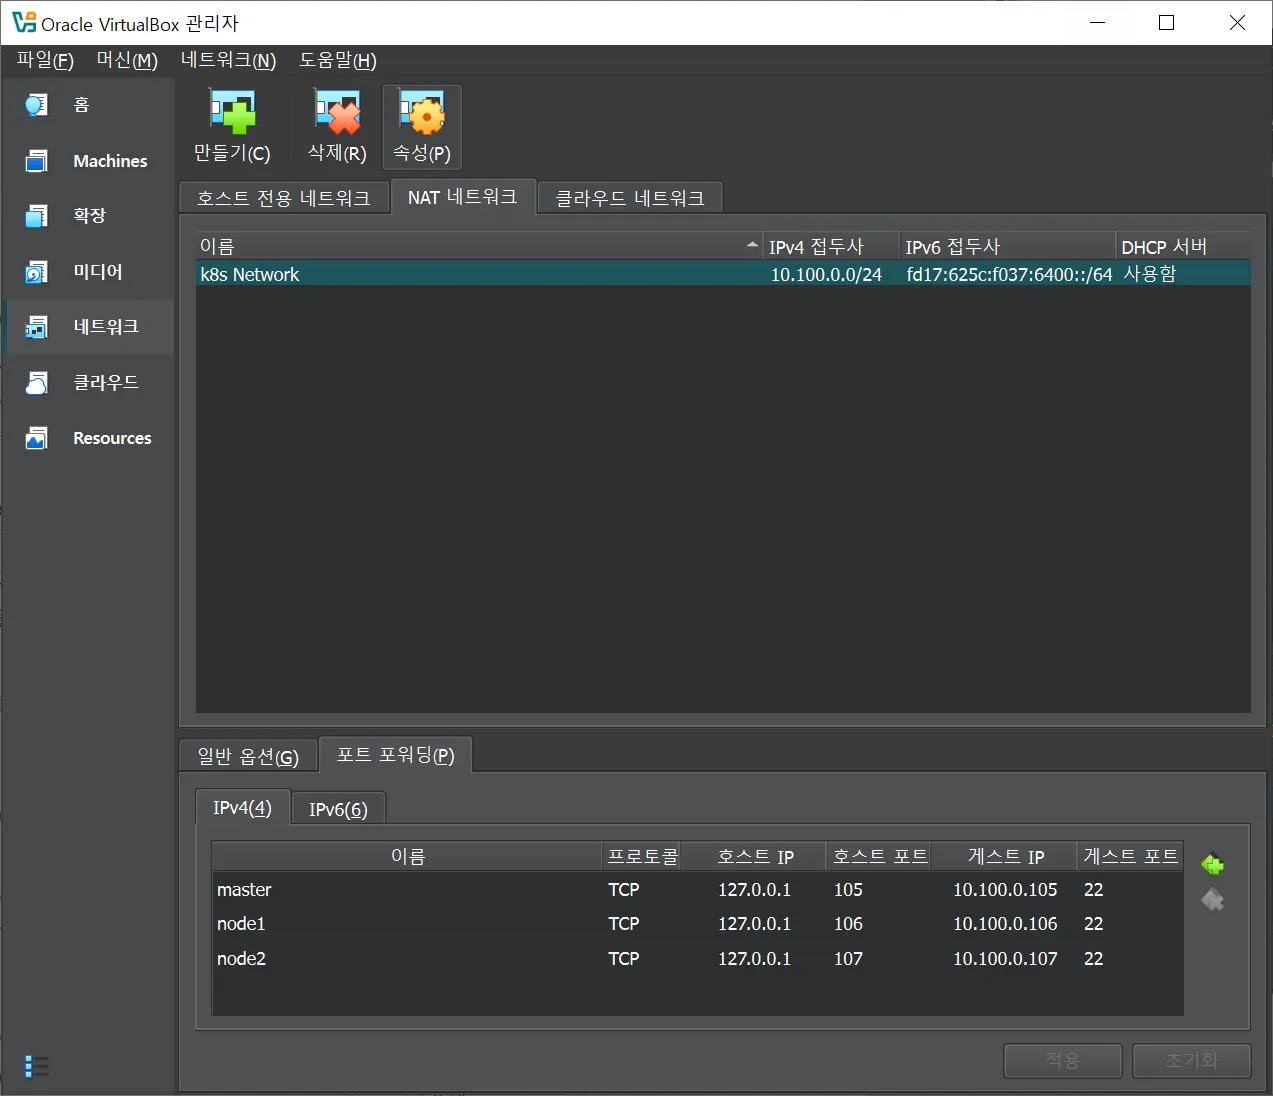
Task: Click host IP 127.0.0.1 in node2 row
Action: pyautogui.click(x=754, y=959)
